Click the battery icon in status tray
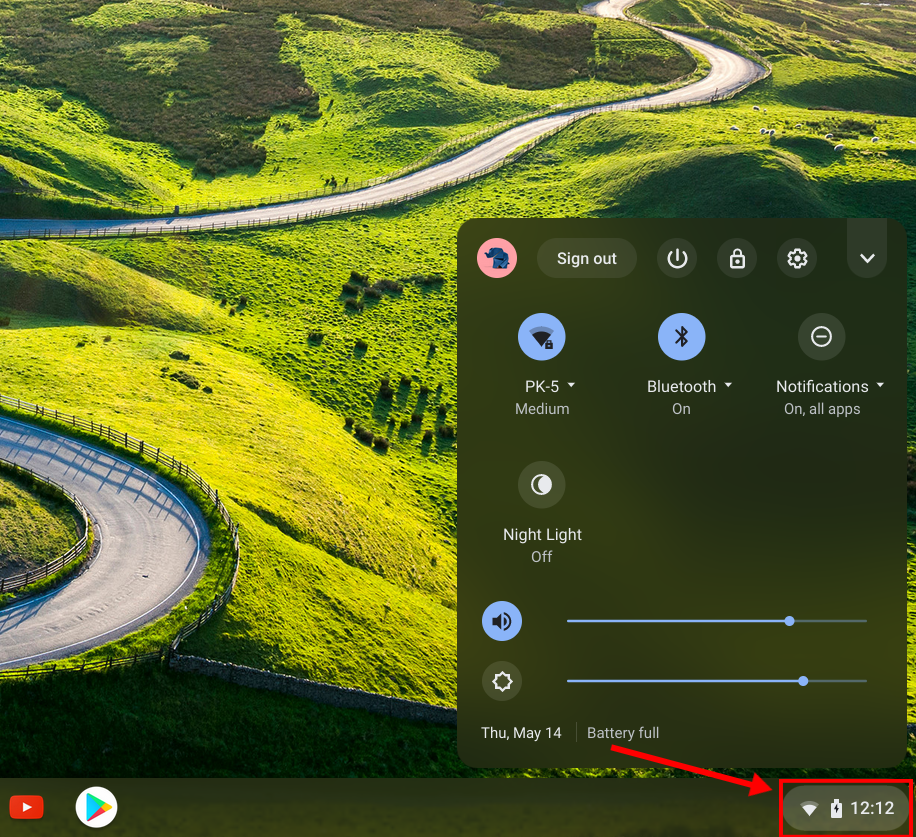The width and height of the screenshot is (916, 837). (837, 808)
